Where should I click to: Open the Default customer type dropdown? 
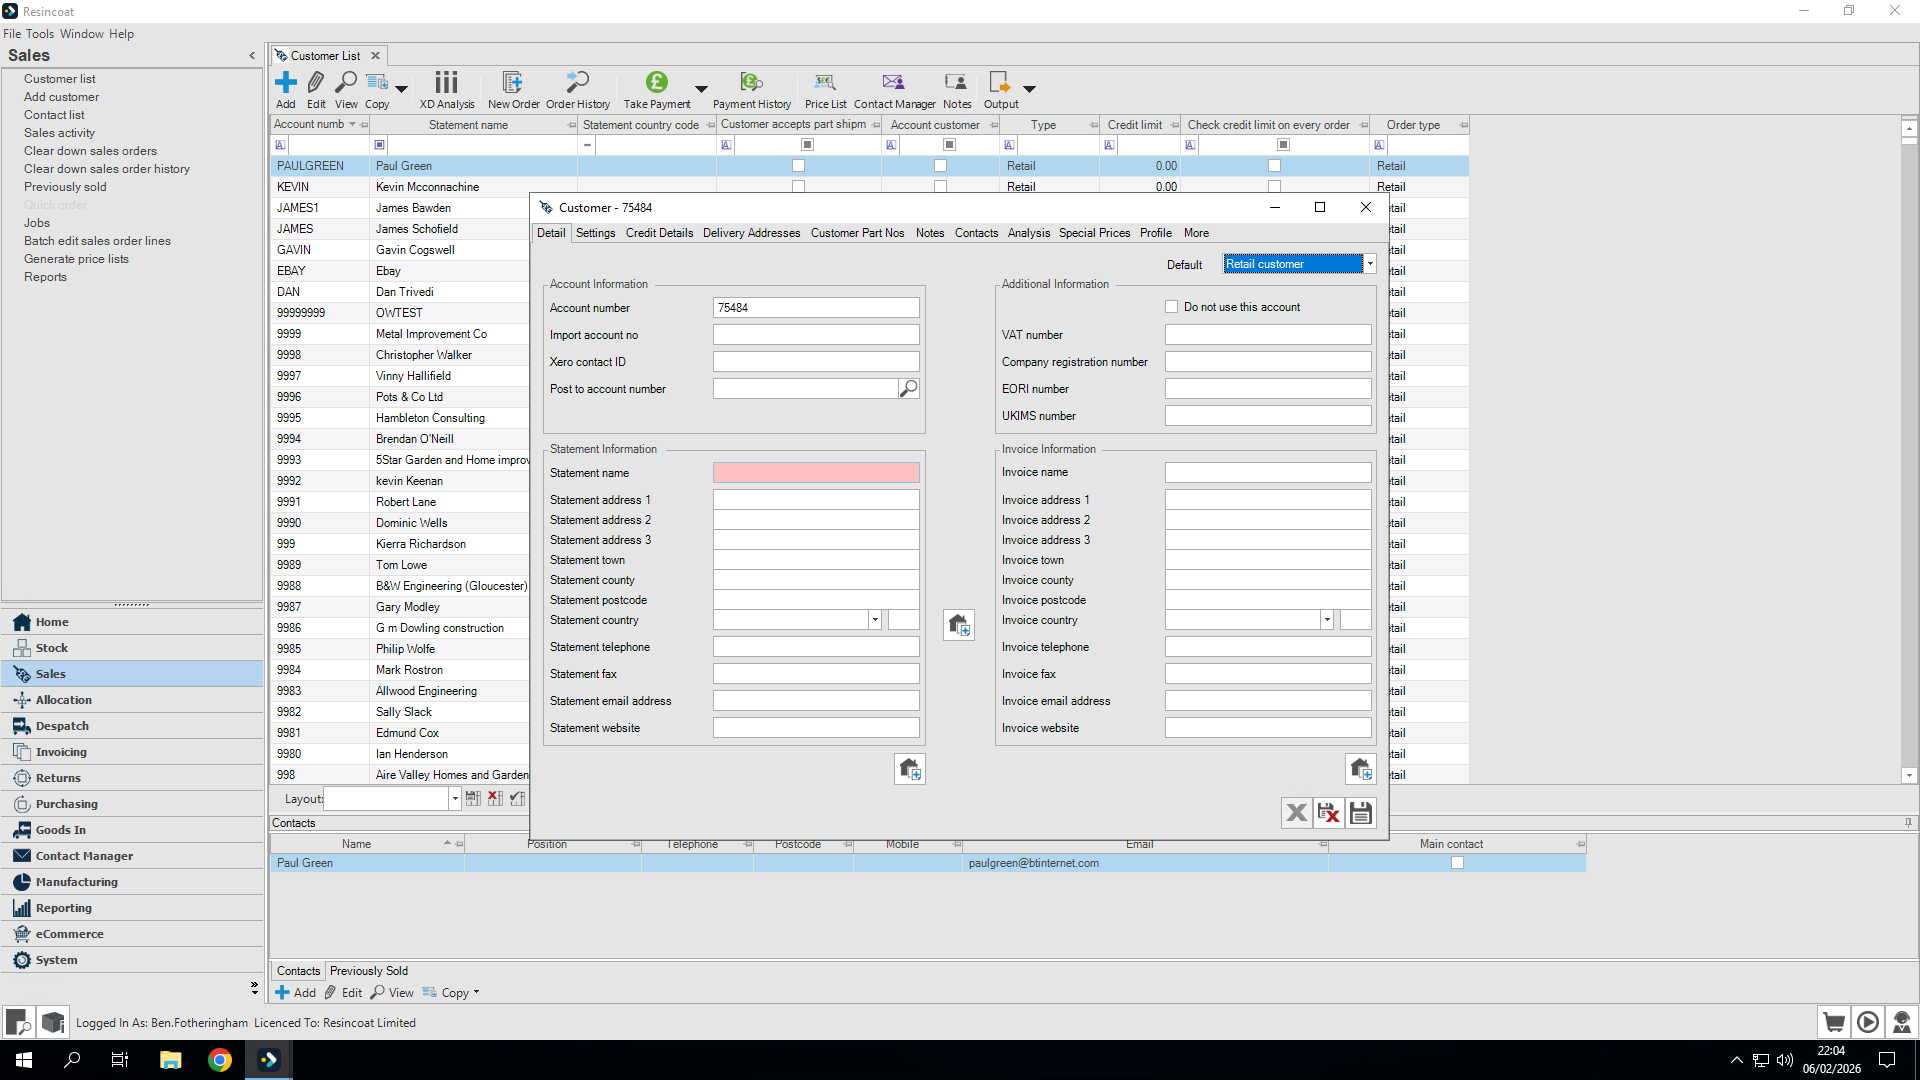[x=1370, y=264]
